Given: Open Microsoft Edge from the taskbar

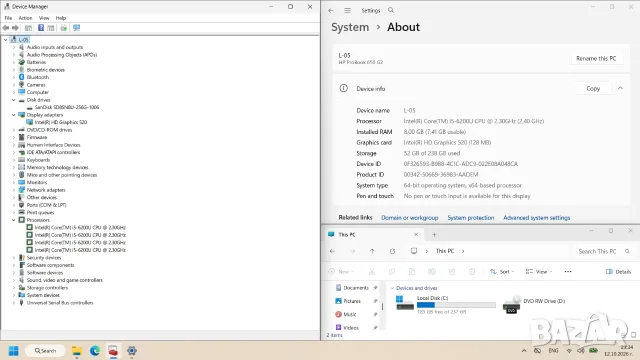Looking at the screenshot, I should coord(95,351).
